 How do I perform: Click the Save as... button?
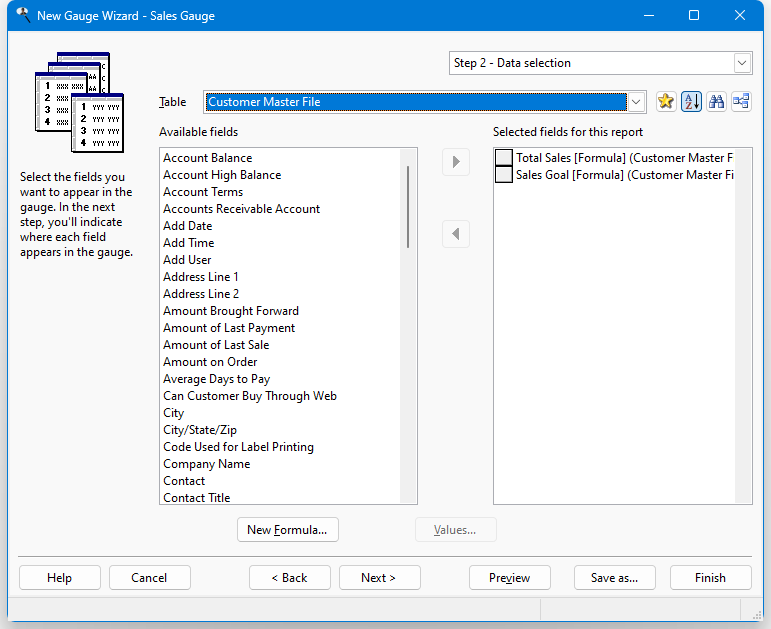point(615,577)
